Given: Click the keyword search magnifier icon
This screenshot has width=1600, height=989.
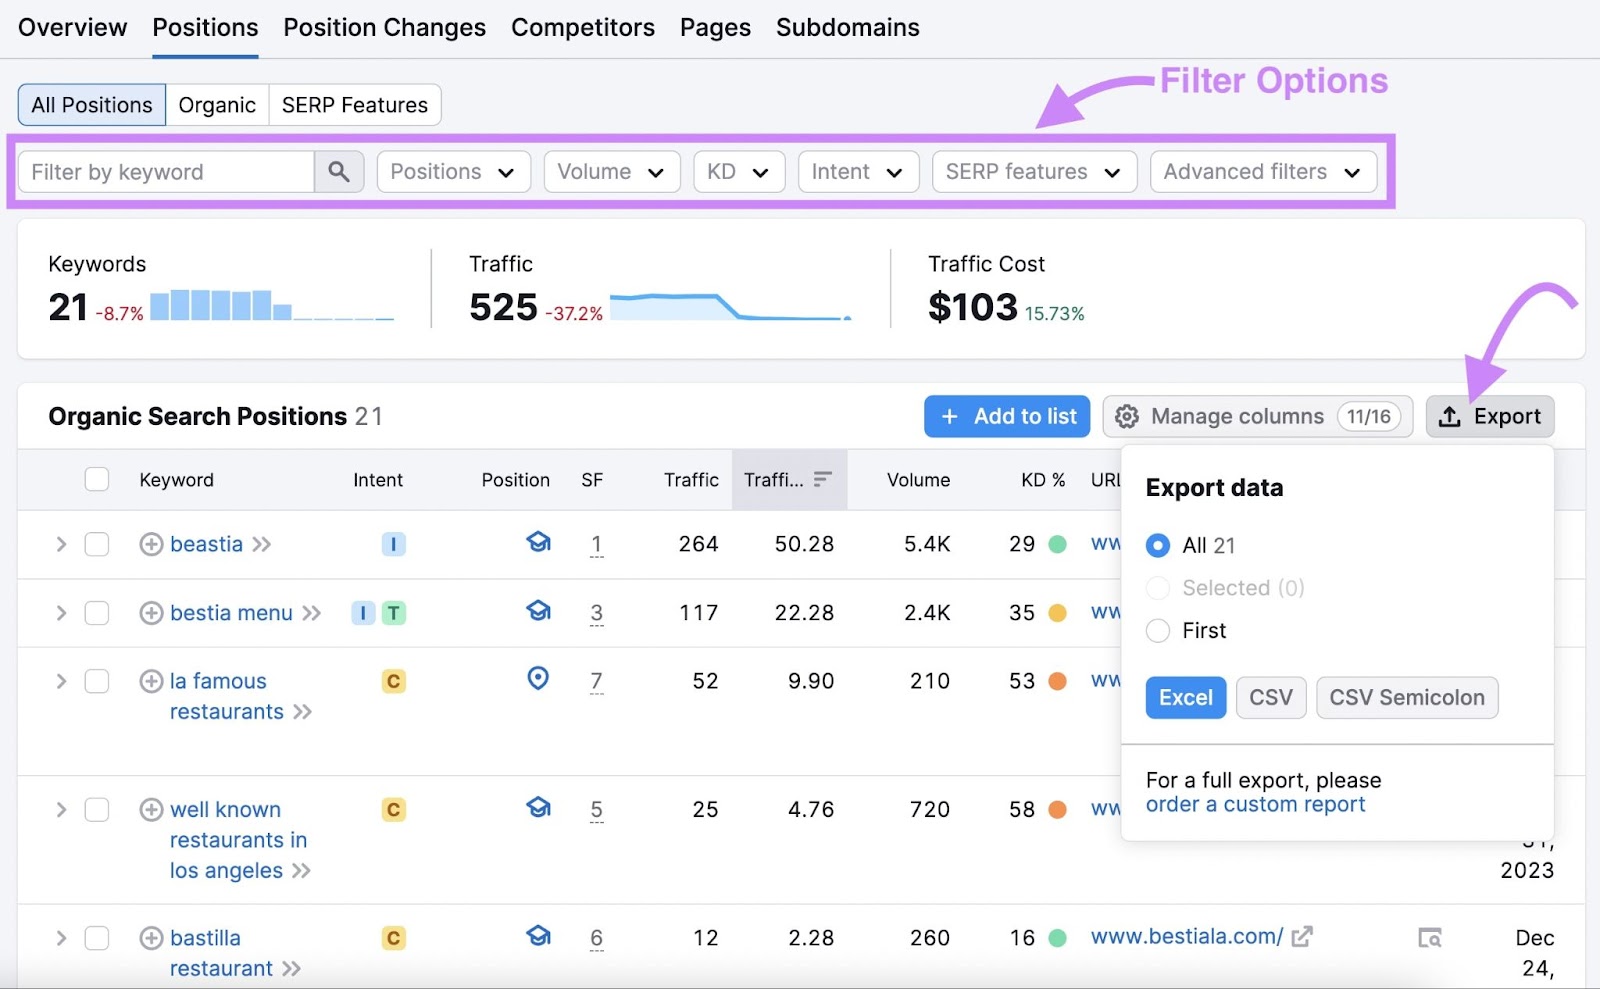Looking at the screenshot, I should point(338,171).
